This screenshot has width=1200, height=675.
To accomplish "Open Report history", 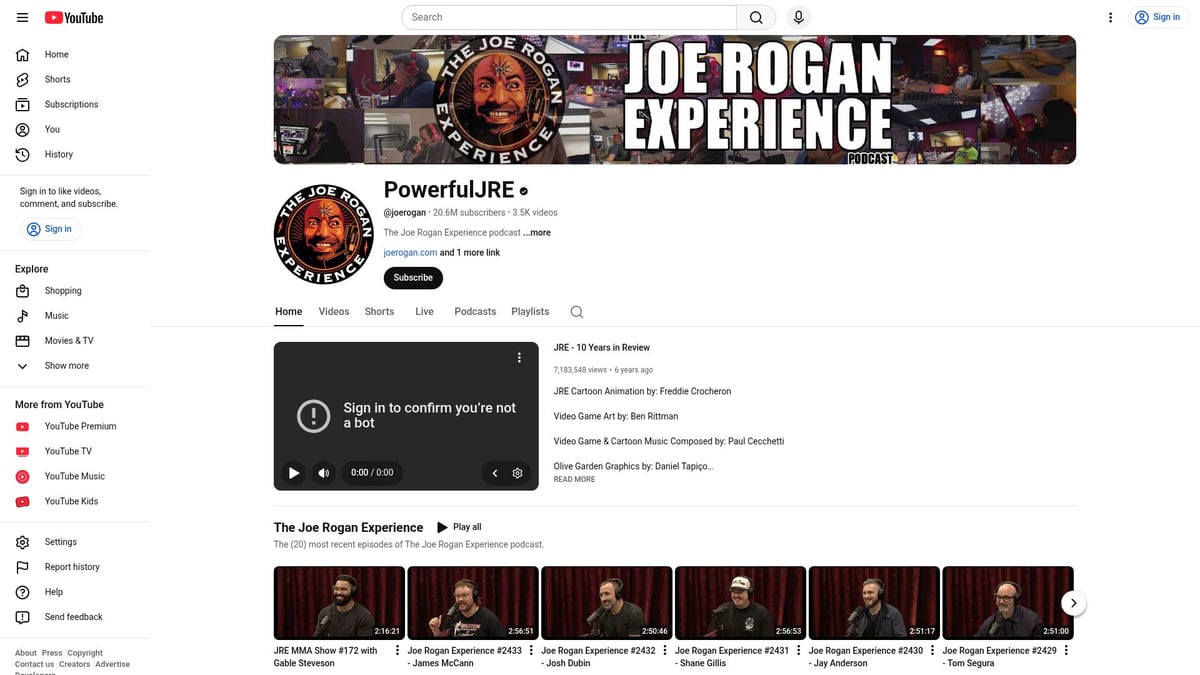I will 75,567.
